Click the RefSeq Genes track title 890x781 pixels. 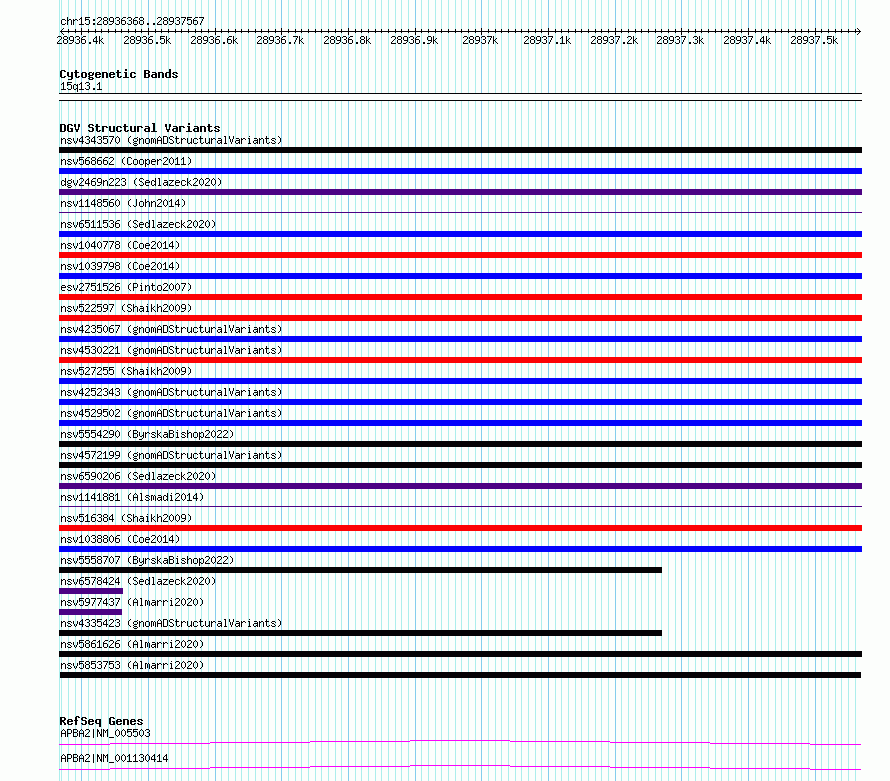(x=101, y=721)
